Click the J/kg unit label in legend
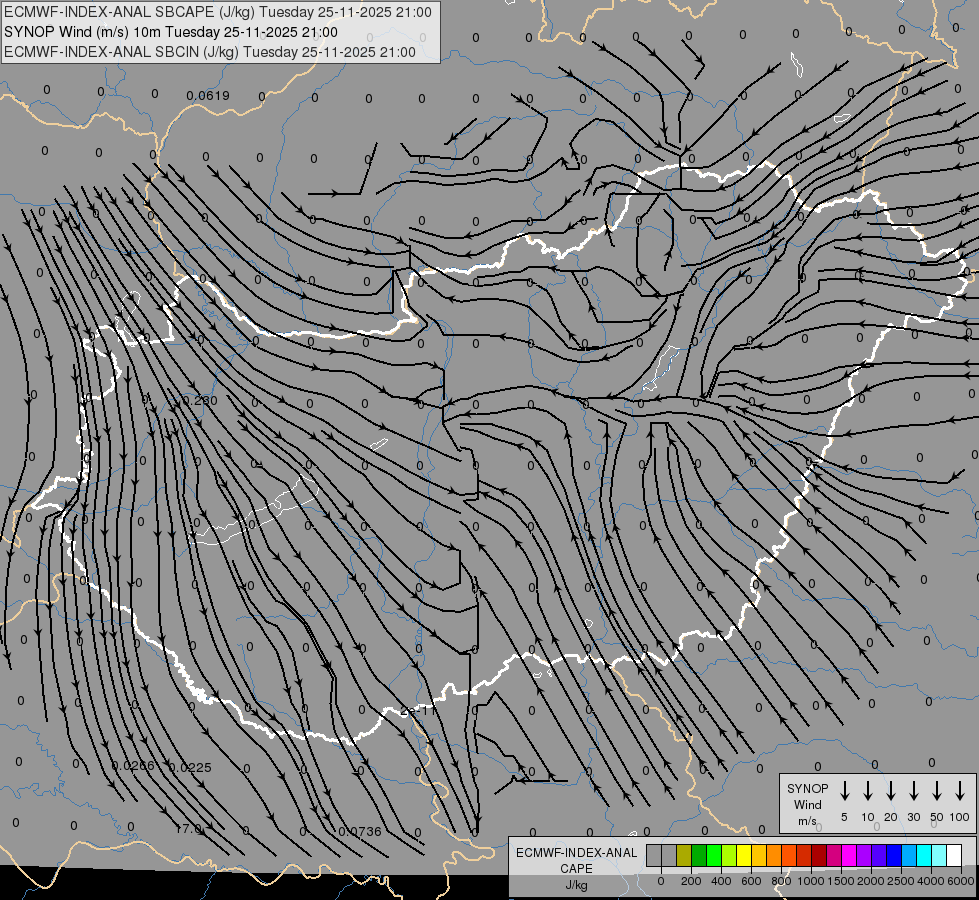979x900 pixels. pyautogui.click(x=576, y=885)
